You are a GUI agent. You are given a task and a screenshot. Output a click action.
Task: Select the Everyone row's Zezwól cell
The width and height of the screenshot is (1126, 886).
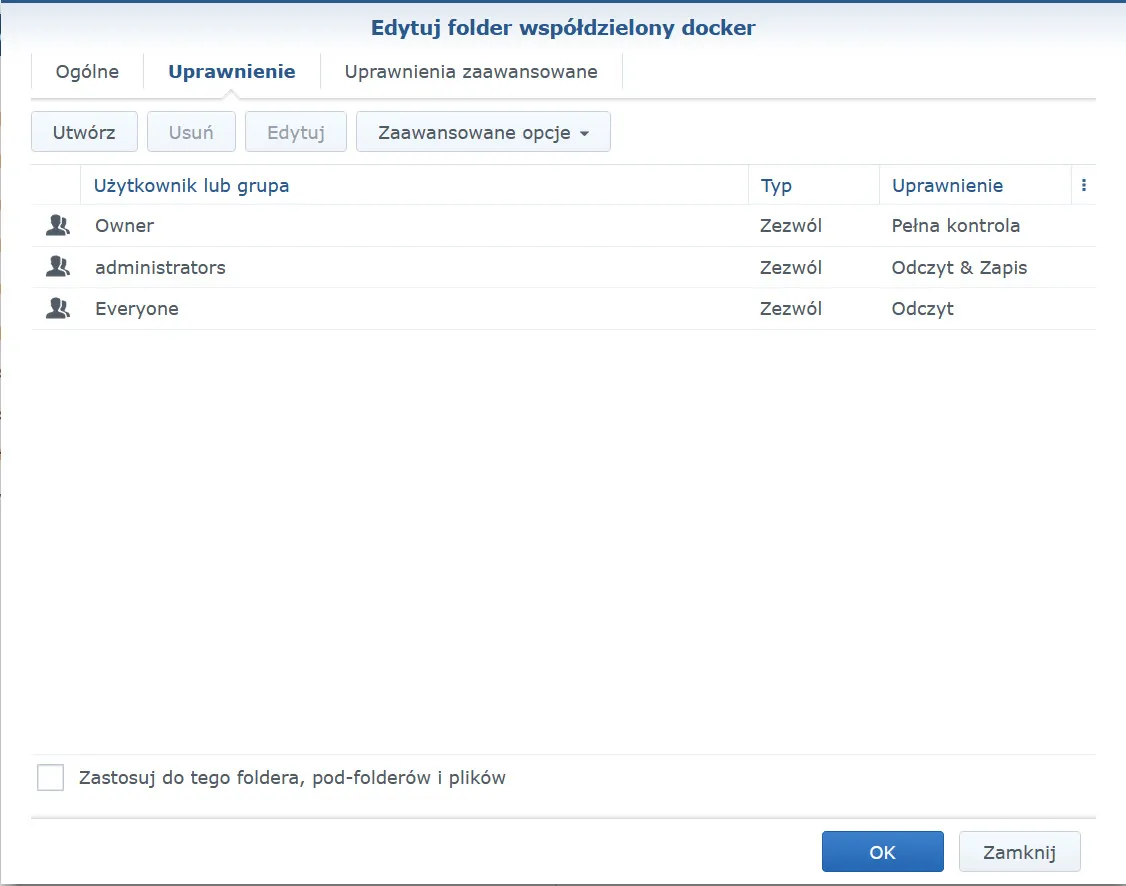click(x=790, y=309)
